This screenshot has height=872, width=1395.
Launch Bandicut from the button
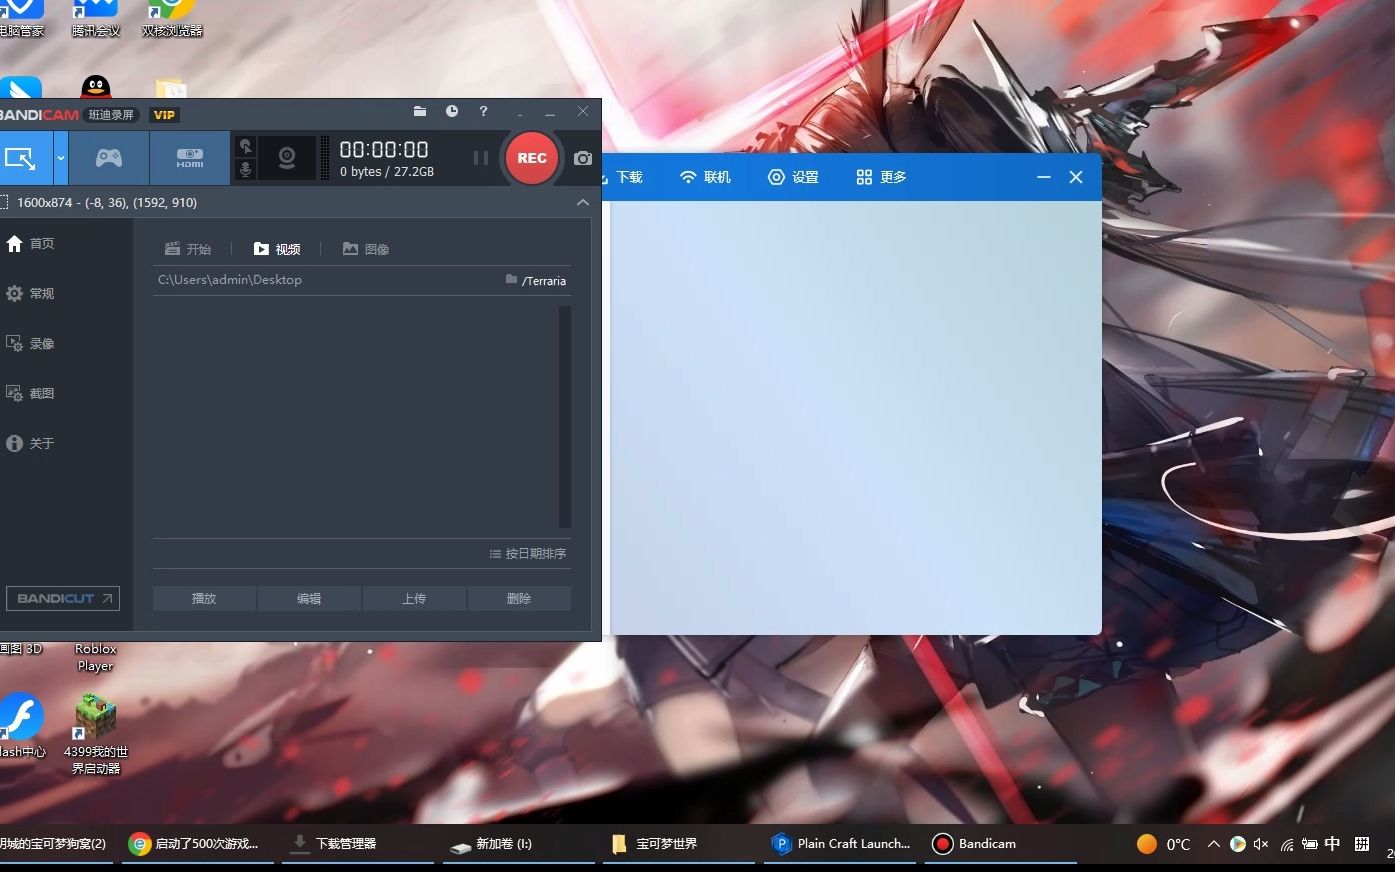tap(62, 598)
